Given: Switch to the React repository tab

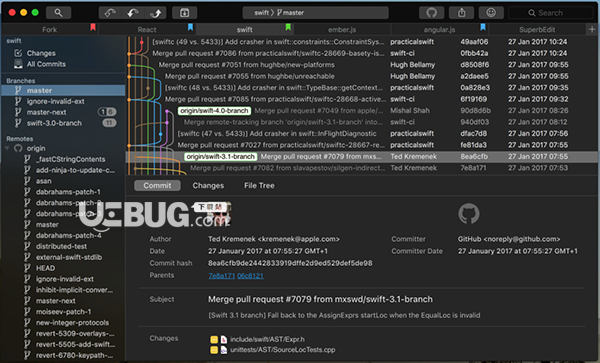Looking at the screenshot, I should pyautogui.click(x=147, y=29).
